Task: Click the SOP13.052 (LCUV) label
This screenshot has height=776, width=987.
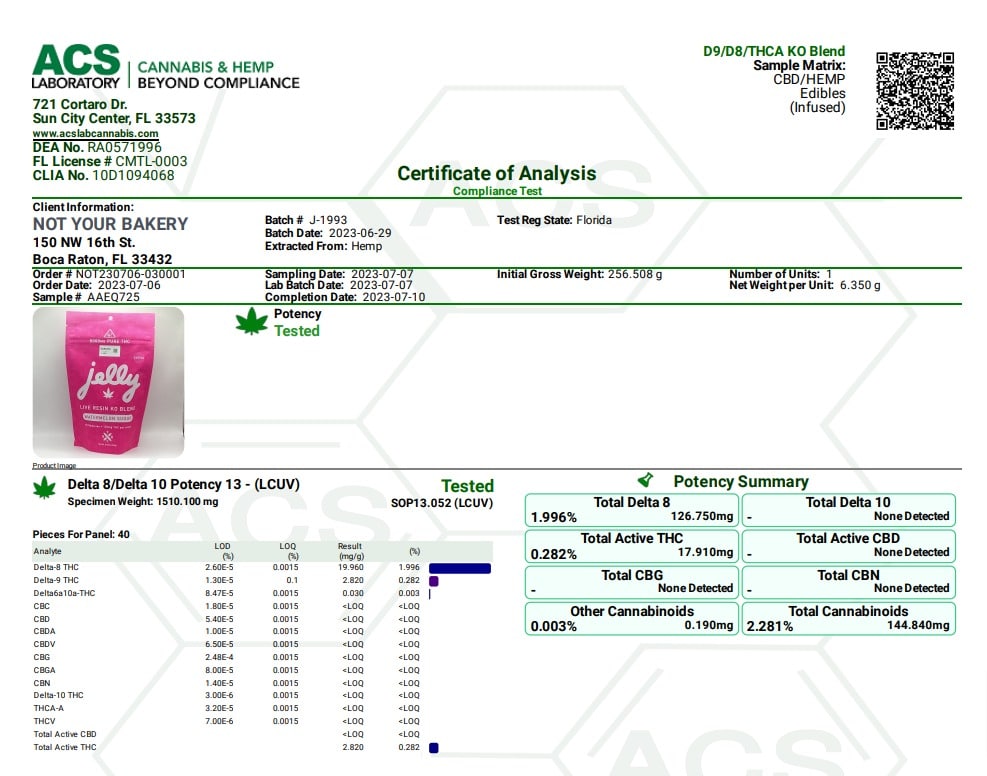Action: point(442,503)
